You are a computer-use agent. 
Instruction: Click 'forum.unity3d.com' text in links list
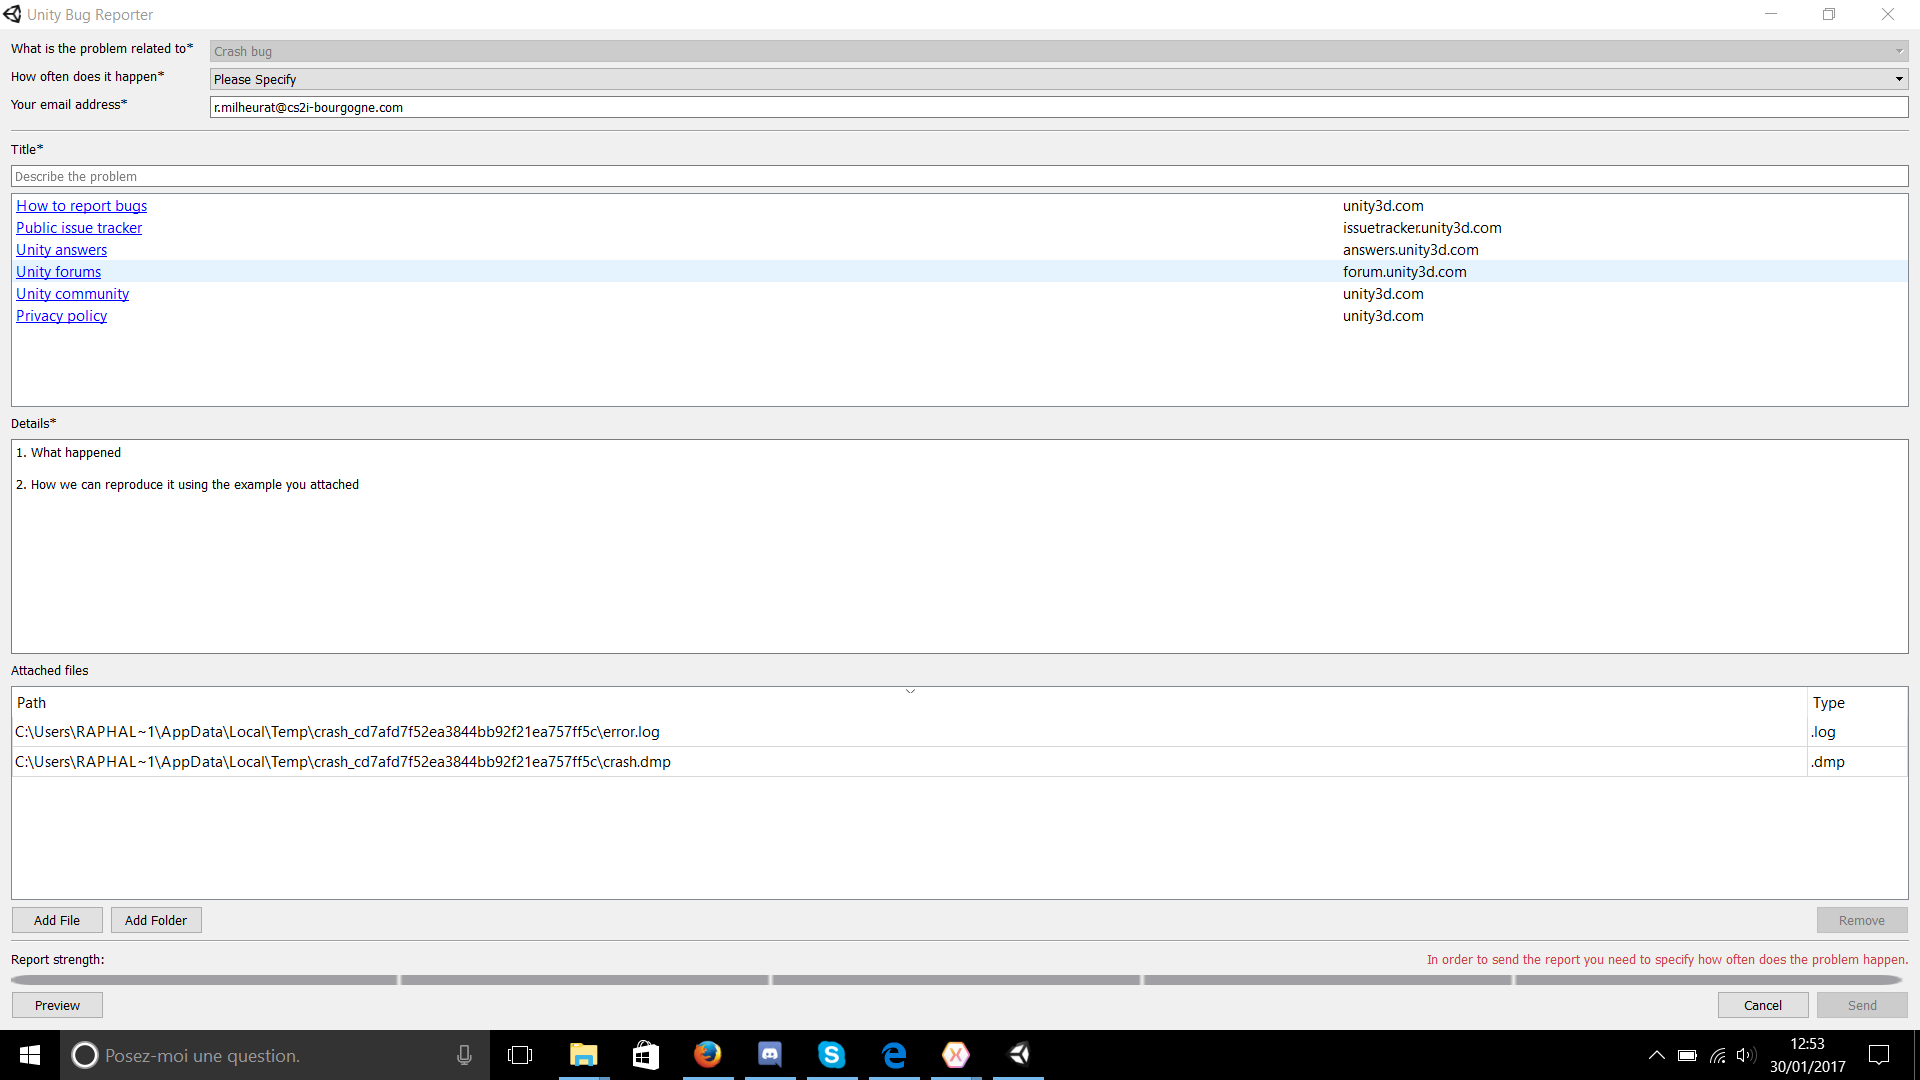pos(1404,272)
